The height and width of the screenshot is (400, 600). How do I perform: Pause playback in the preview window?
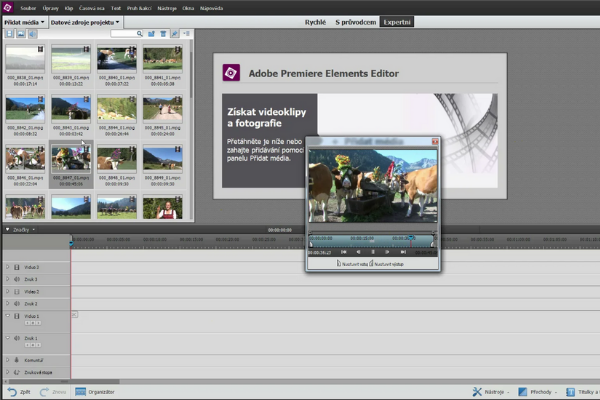click(373, 252)
